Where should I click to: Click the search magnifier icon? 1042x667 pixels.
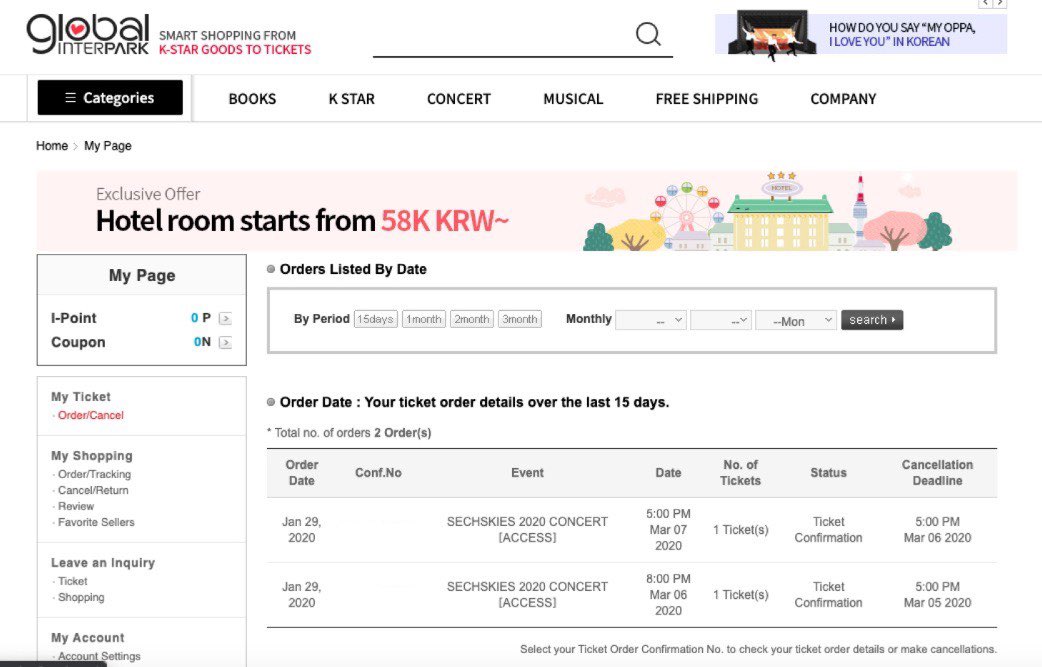point(648,34)
